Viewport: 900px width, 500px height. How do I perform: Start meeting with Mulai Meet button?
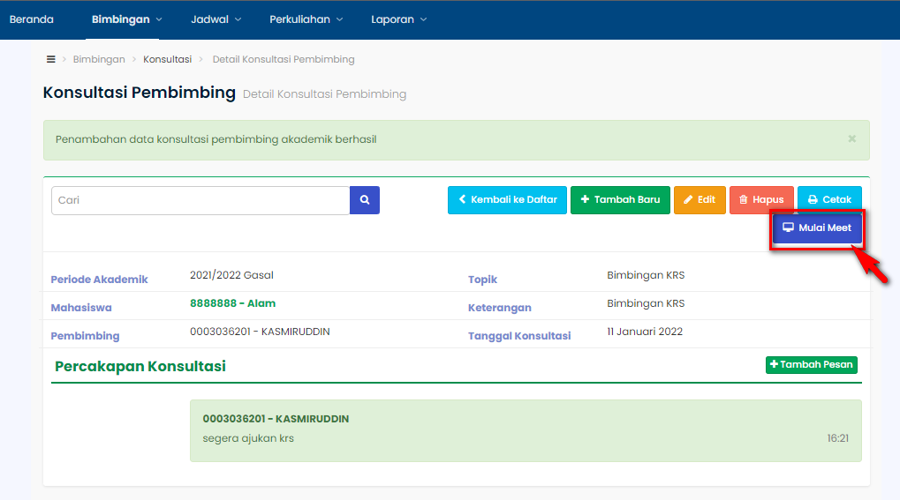817,228
